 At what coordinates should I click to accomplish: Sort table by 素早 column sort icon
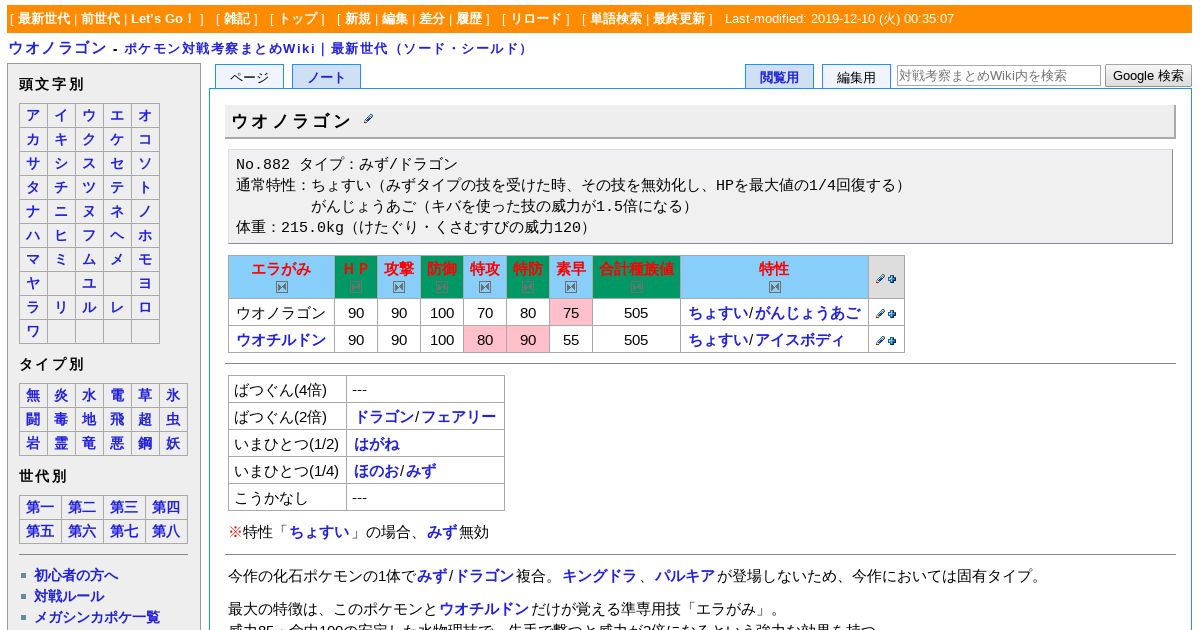click(571, 287)
